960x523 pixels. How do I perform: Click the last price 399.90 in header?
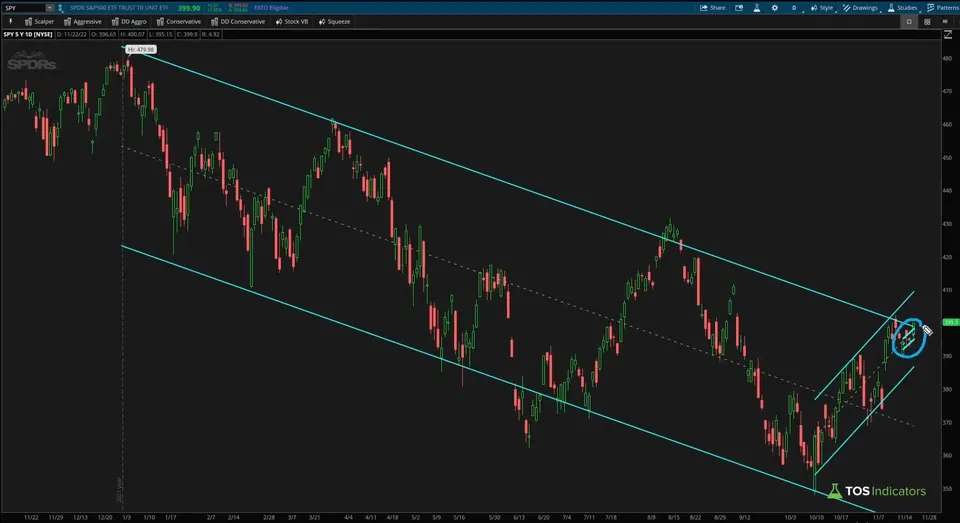tap(189, 8)
